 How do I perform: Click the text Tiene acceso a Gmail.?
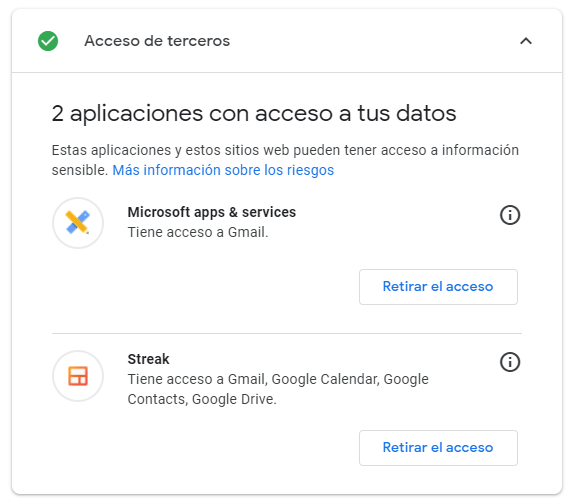coord(198,232)
